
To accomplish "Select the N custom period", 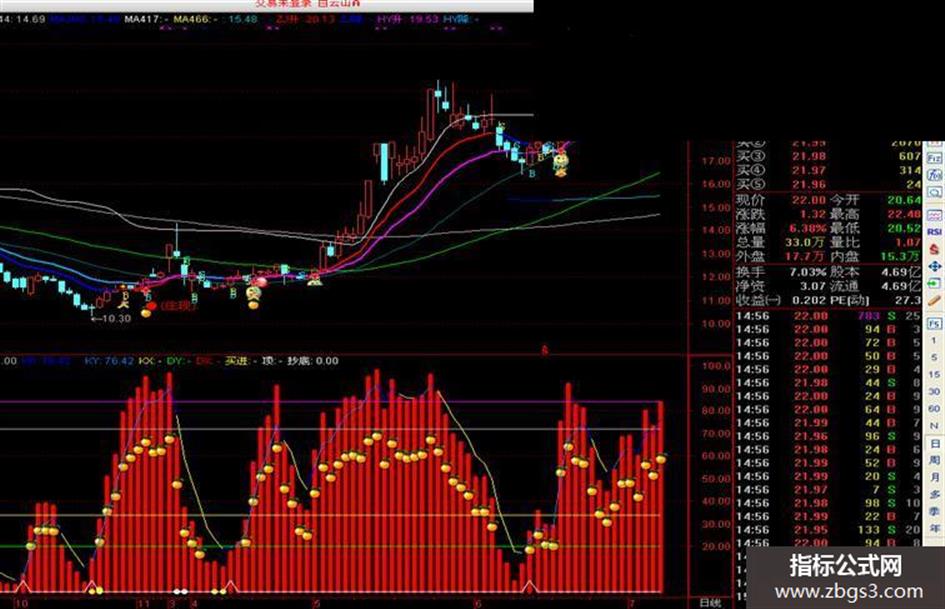I will (x=934, y=426).
